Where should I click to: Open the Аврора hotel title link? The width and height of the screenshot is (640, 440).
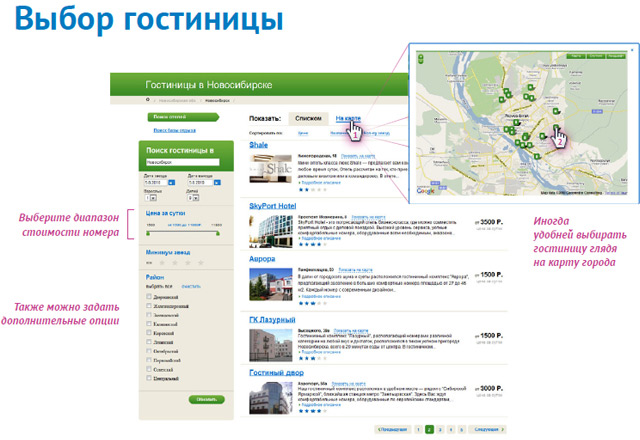point(262,259)
